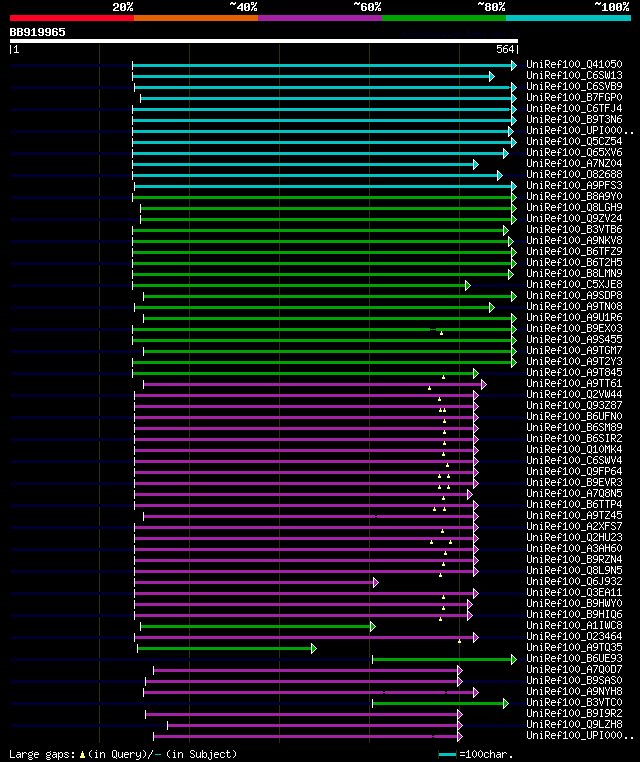Open UniRef100_A9PFS3 hit name
This screenshot has height=762, width=640.
tap(574, 186)
